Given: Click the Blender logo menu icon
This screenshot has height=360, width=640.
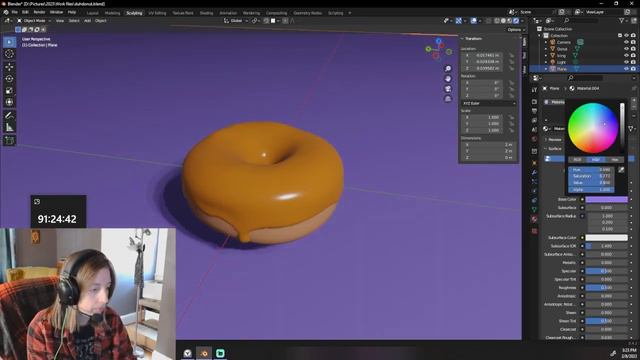Looking at the screenshot, I should click(6, 13).
